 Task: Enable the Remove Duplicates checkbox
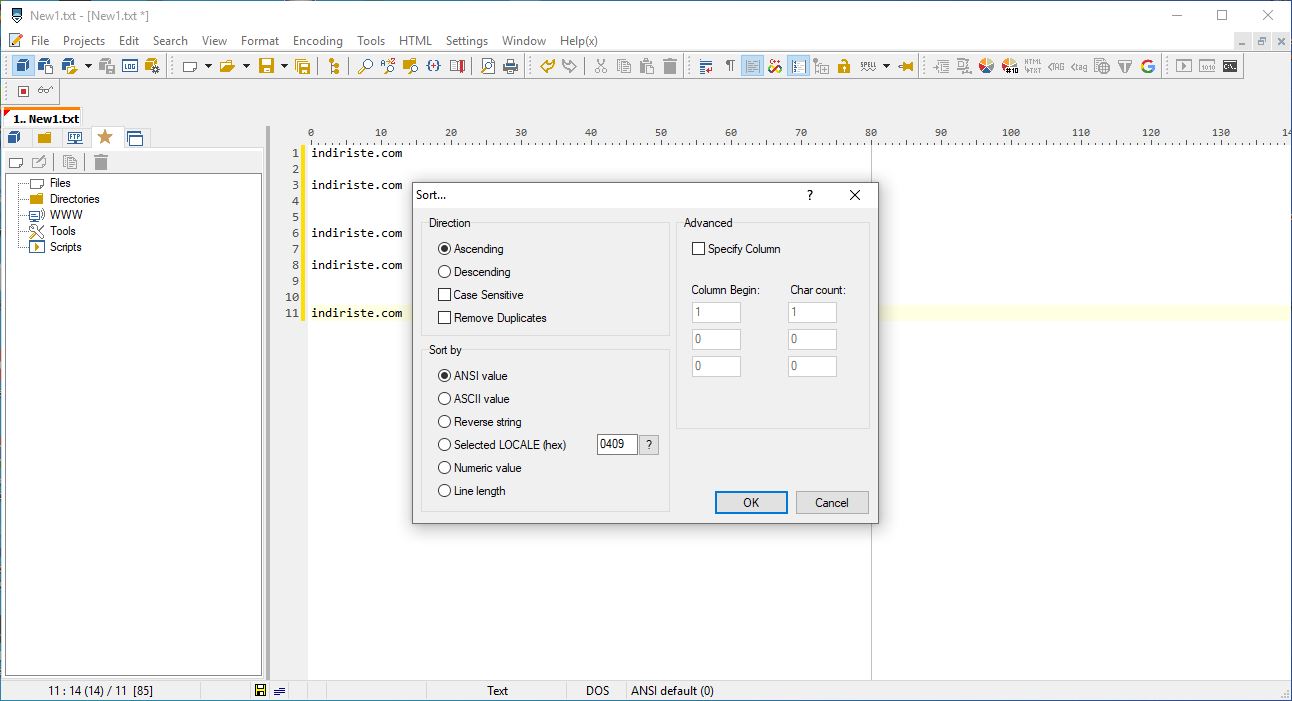(445, 318)
